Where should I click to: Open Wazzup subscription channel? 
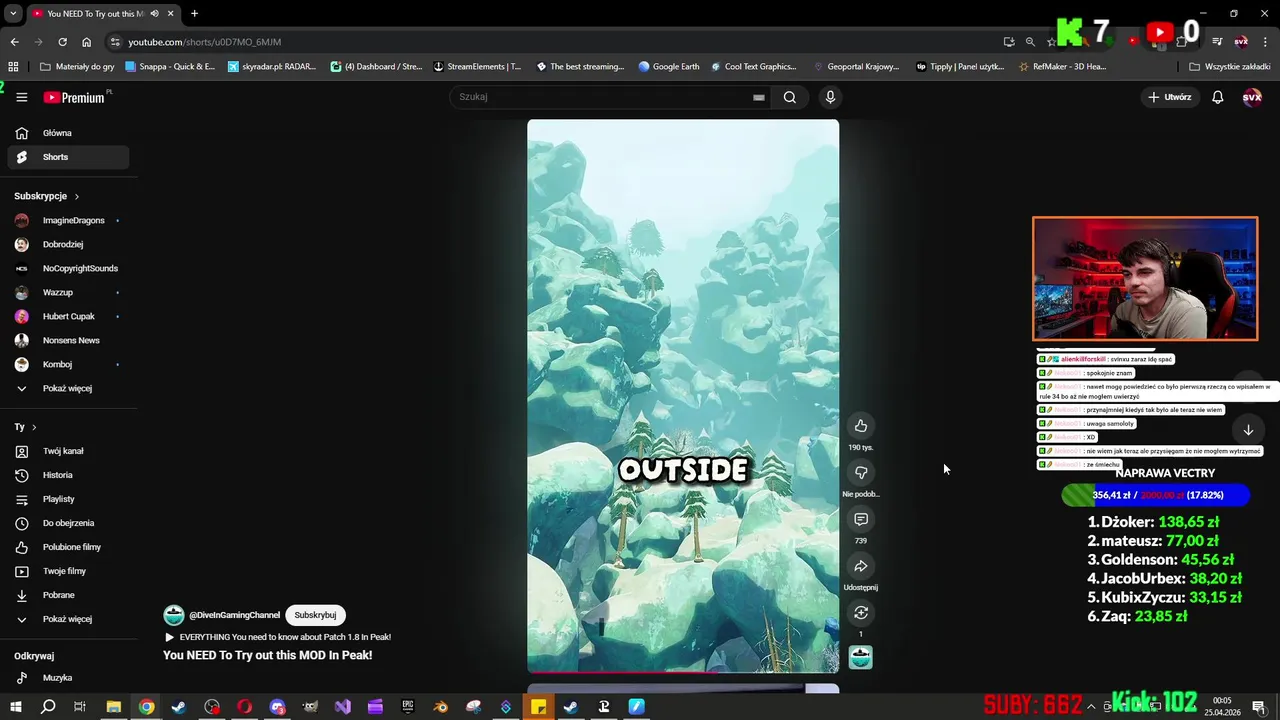(x=68, y=292)
